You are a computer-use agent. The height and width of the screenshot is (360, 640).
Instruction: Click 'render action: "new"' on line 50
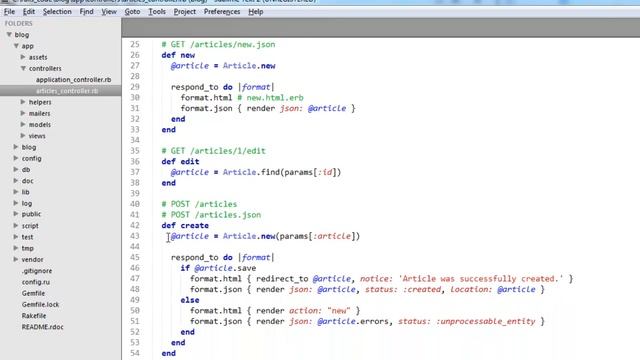pos(303,311)
